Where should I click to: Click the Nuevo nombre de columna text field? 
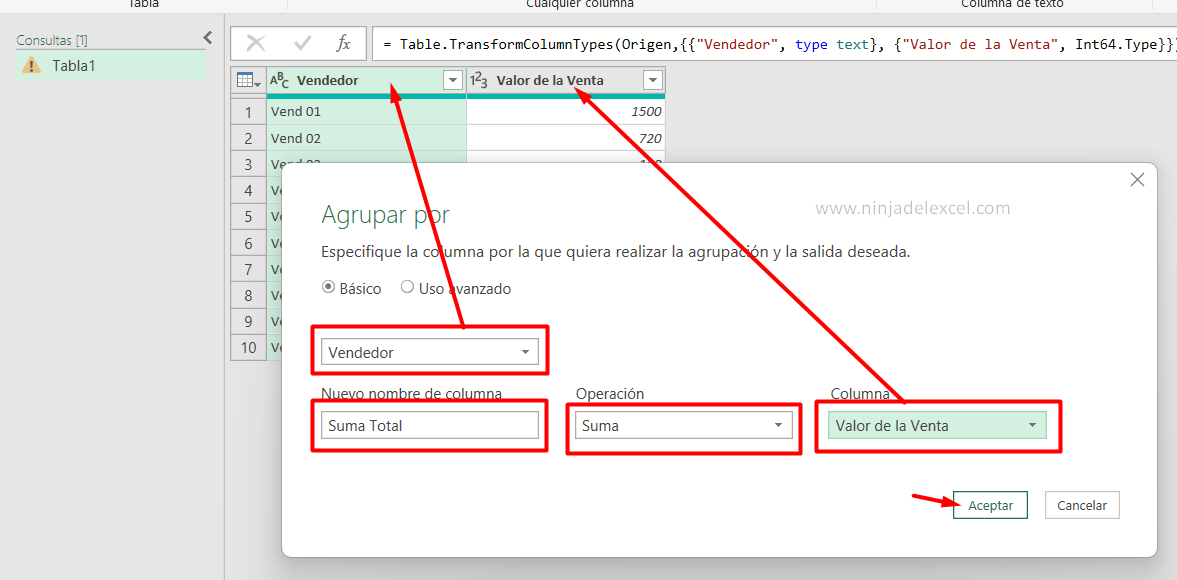pos(430,425)
